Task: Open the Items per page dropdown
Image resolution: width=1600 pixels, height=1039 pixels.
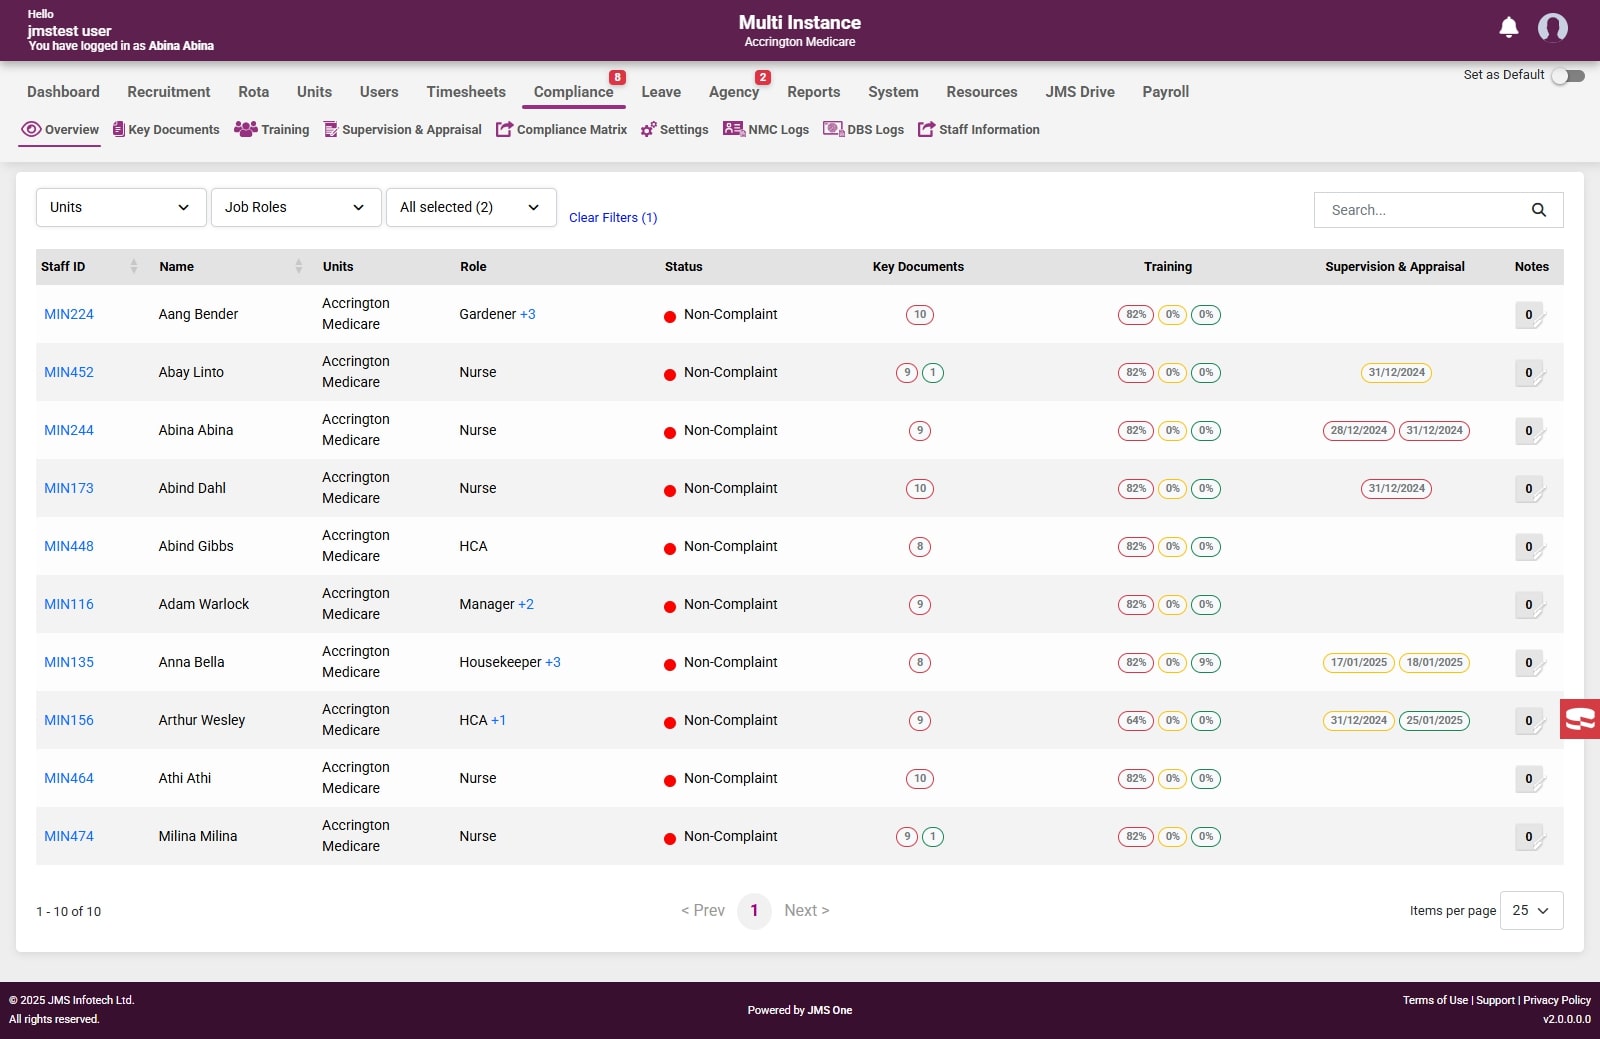Action: (1531, 911)
